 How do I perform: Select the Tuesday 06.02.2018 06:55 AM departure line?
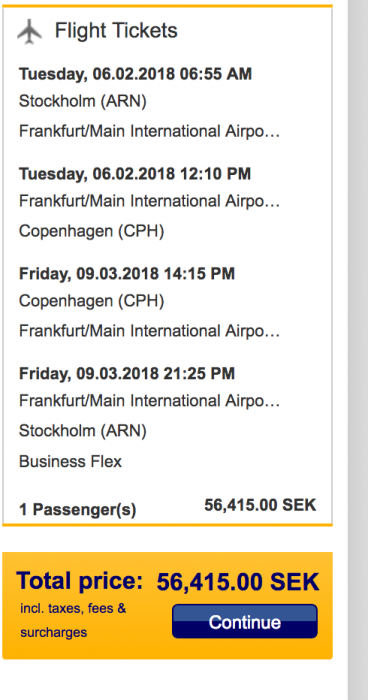135,74
